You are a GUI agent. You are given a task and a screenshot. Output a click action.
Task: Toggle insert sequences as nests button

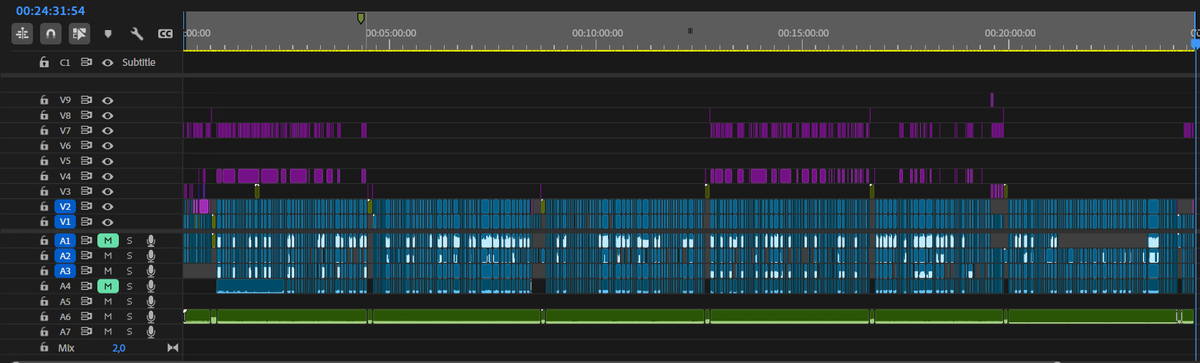point(22,34)
